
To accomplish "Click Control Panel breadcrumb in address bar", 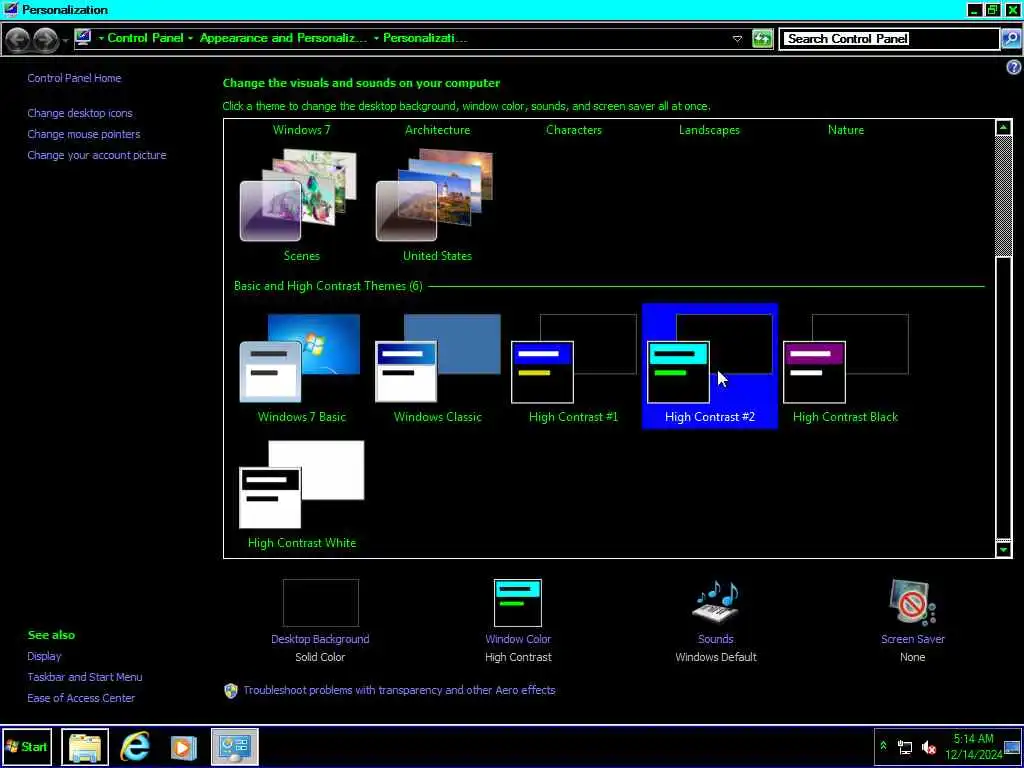I will pyautogui.click(x=145, y=38).
